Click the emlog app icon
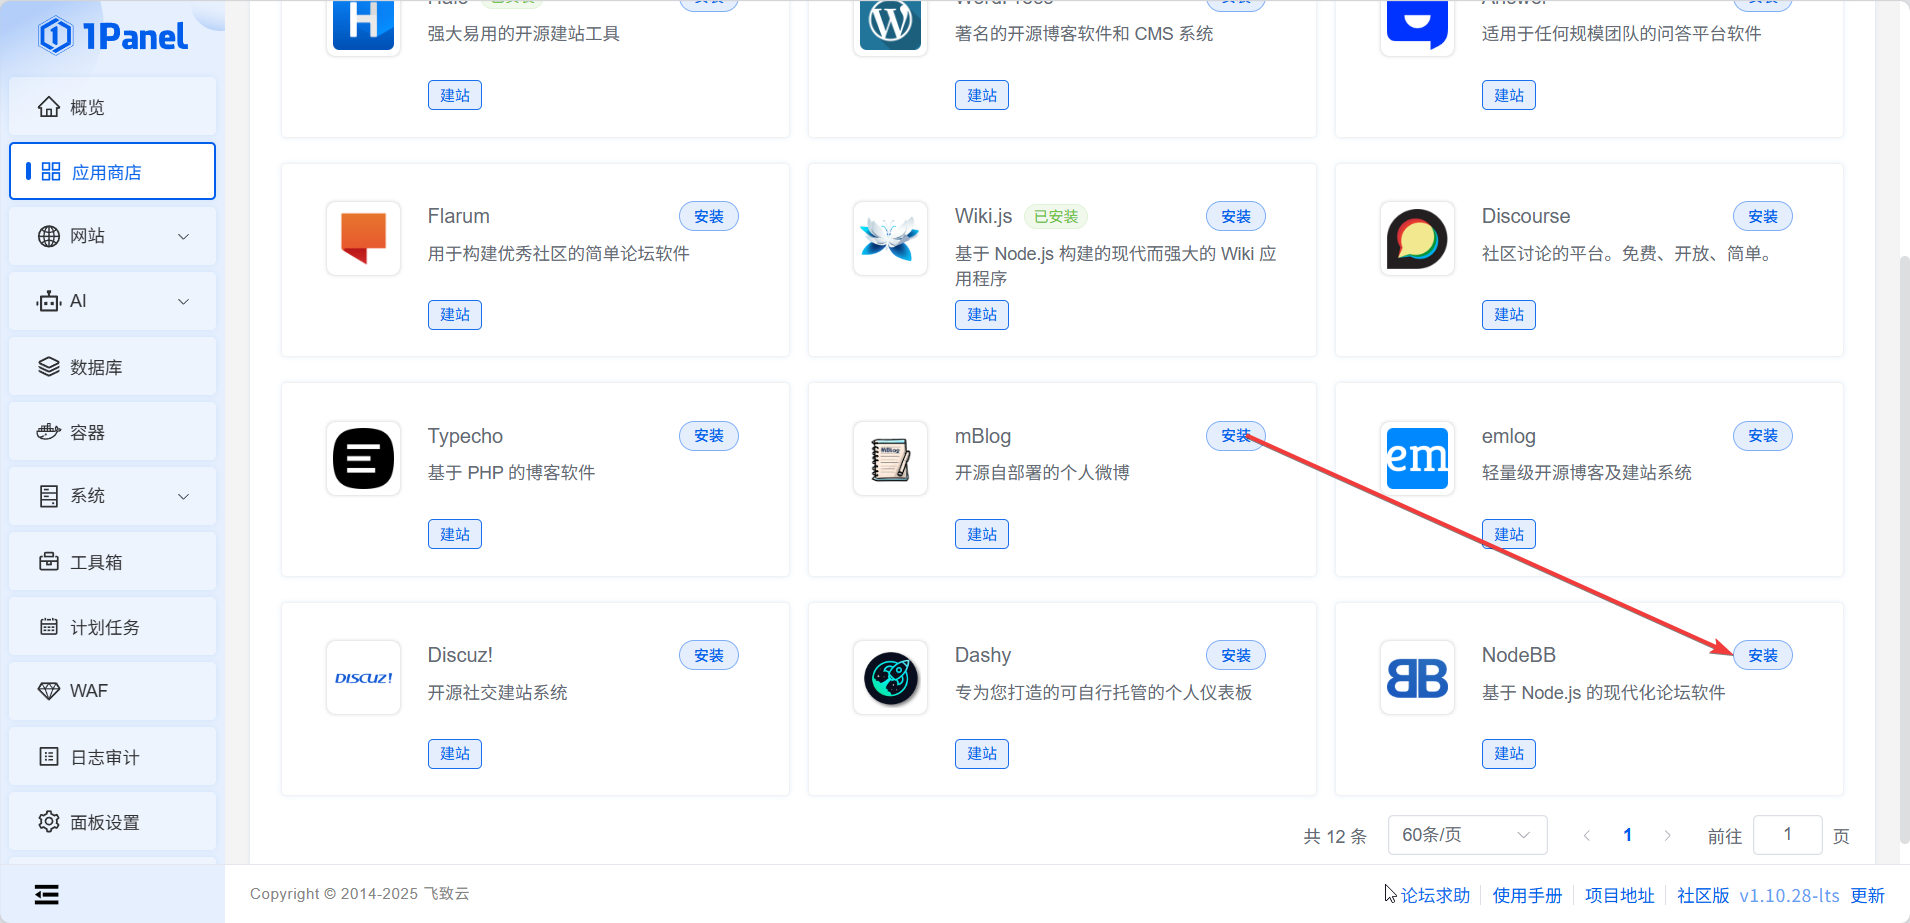Viewport: 1910px width, 923px height. click(x=1417, y=458)
